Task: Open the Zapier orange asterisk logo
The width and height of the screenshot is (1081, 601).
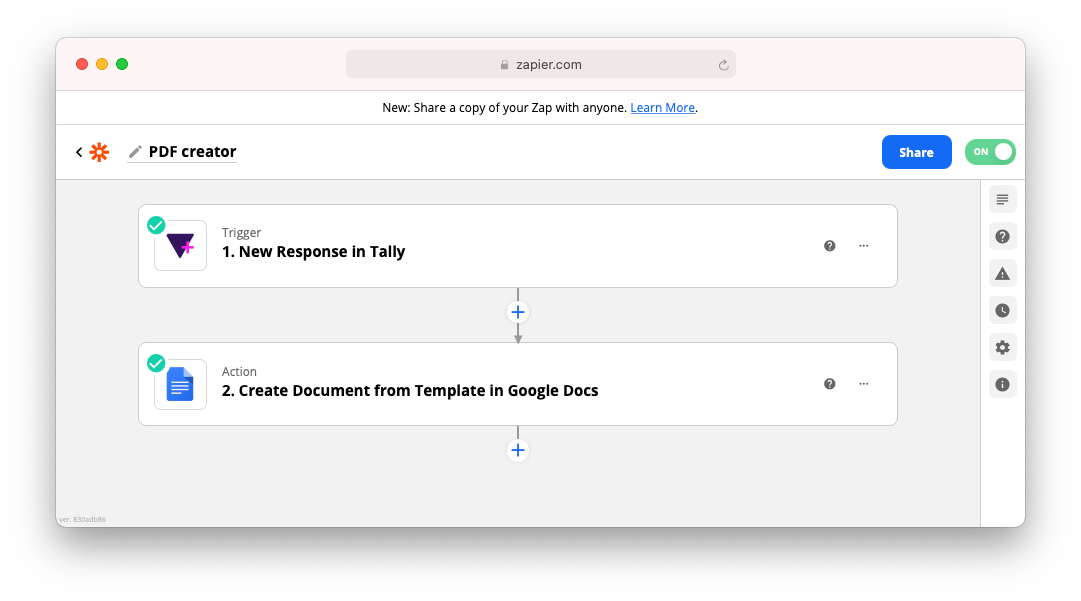Action: click(x=99, y=152)
